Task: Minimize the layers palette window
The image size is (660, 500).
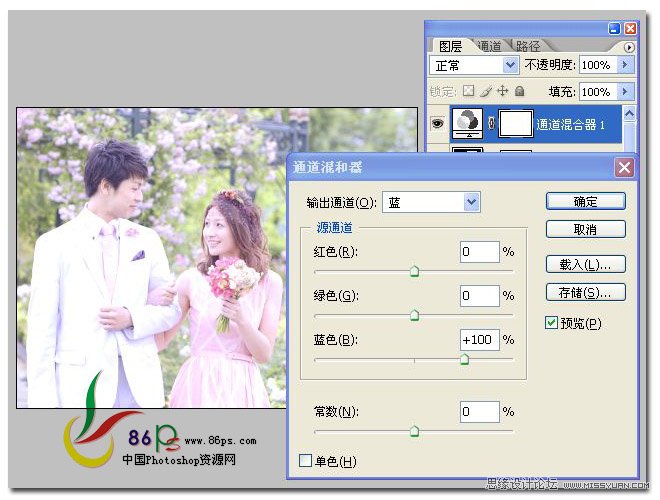Action: tap(615, 29)
